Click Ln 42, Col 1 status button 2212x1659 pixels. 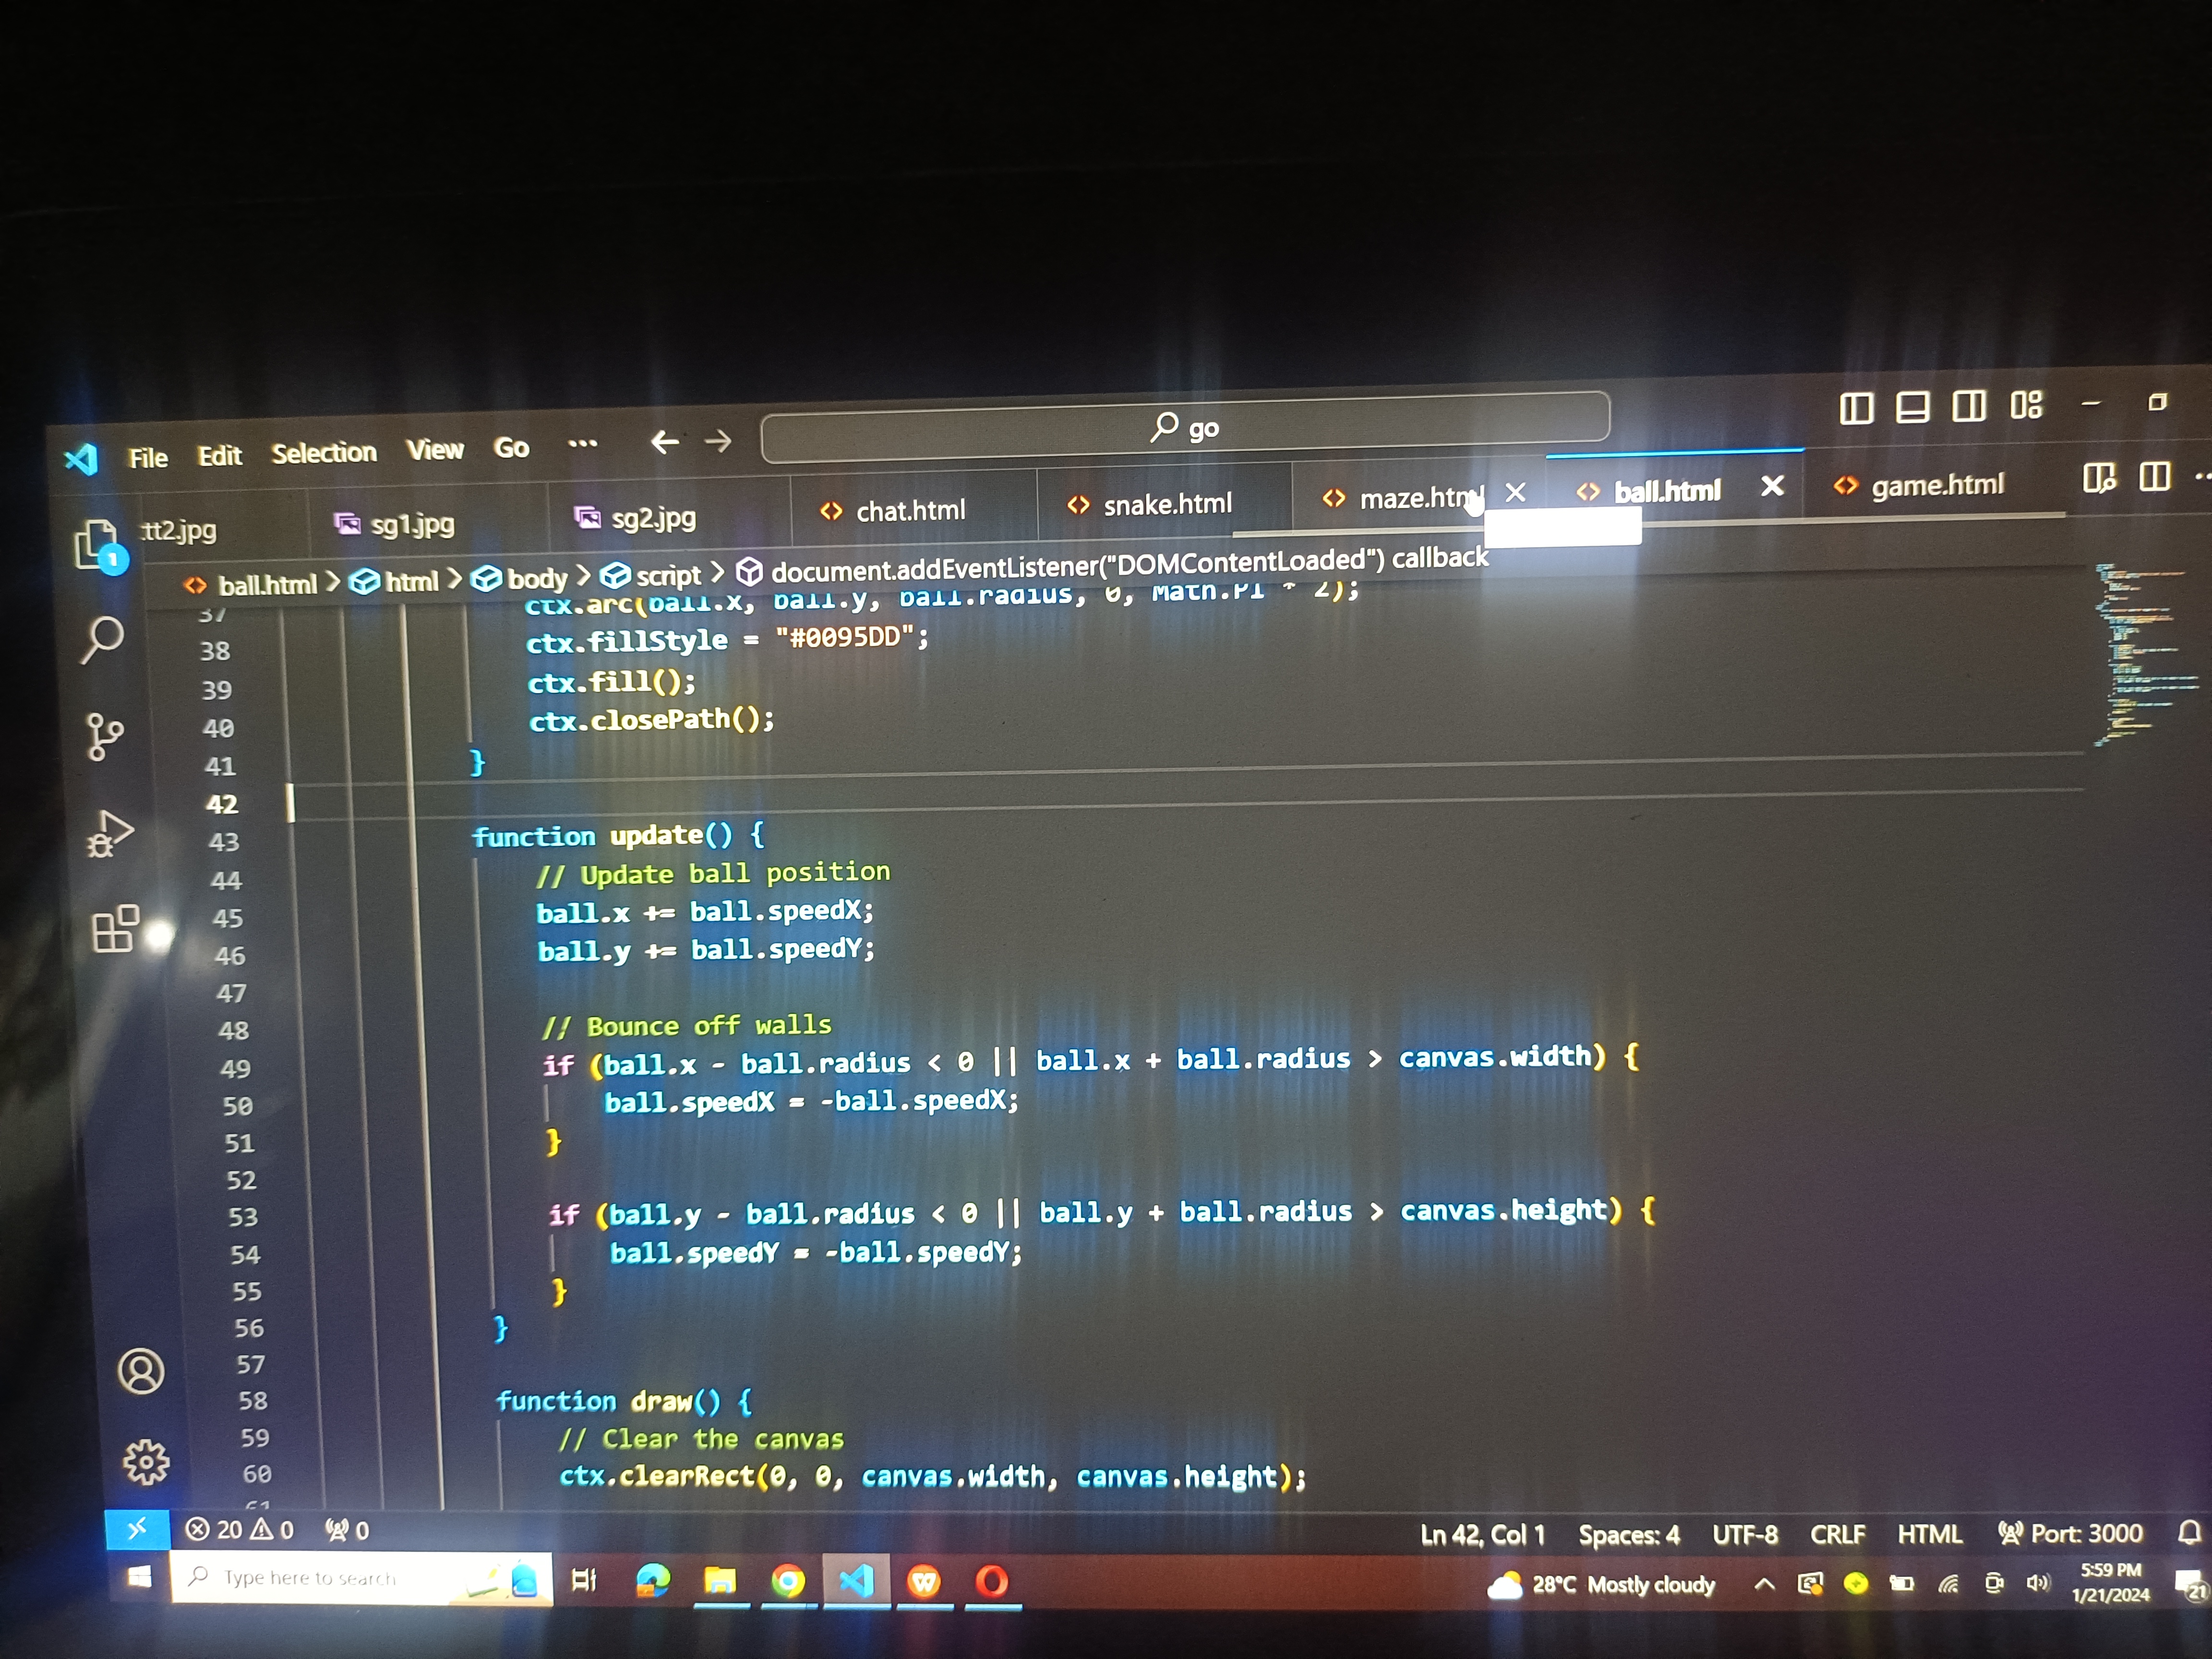click(1482, 1535)
